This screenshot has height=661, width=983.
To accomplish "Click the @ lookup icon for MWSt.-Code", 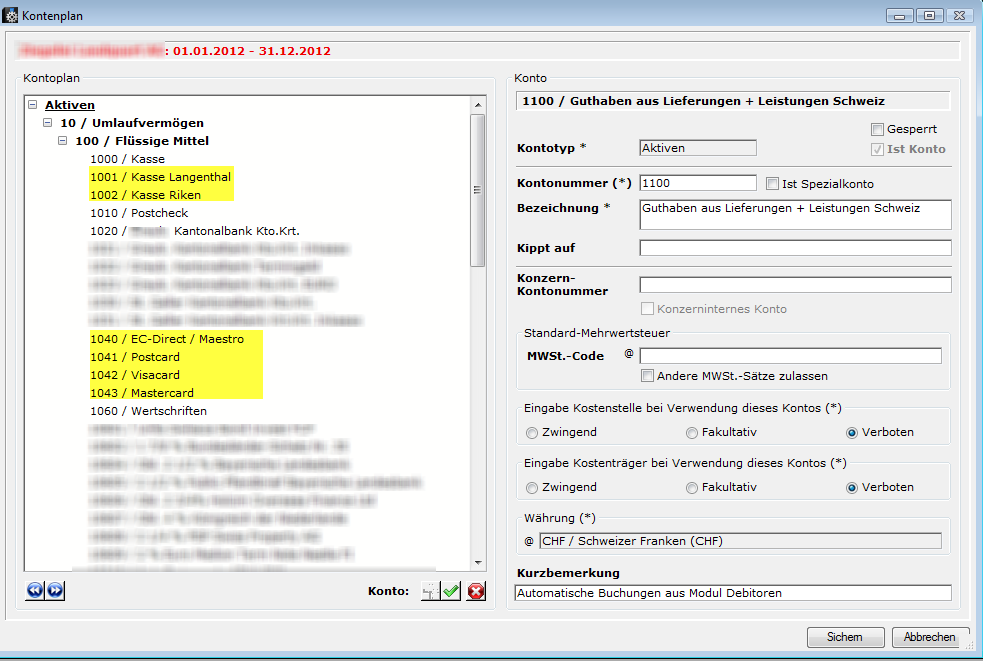I will [x=629, y=354].
